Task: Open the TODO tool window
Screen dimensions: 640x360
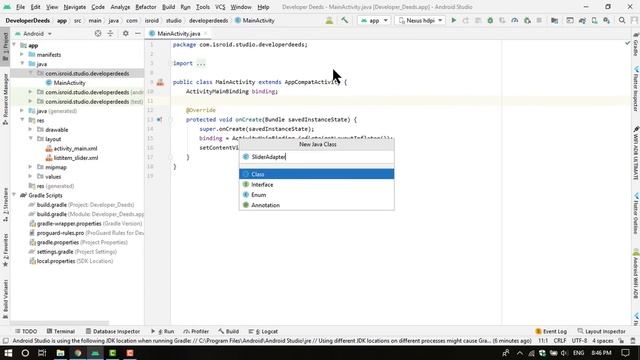Action: (26, 331)
